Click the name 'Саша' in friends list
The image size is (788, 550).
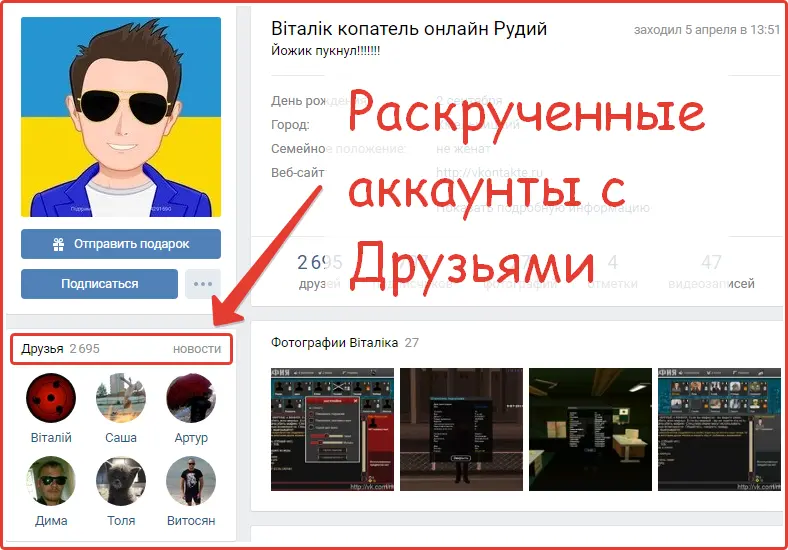[x=121, y=438]
